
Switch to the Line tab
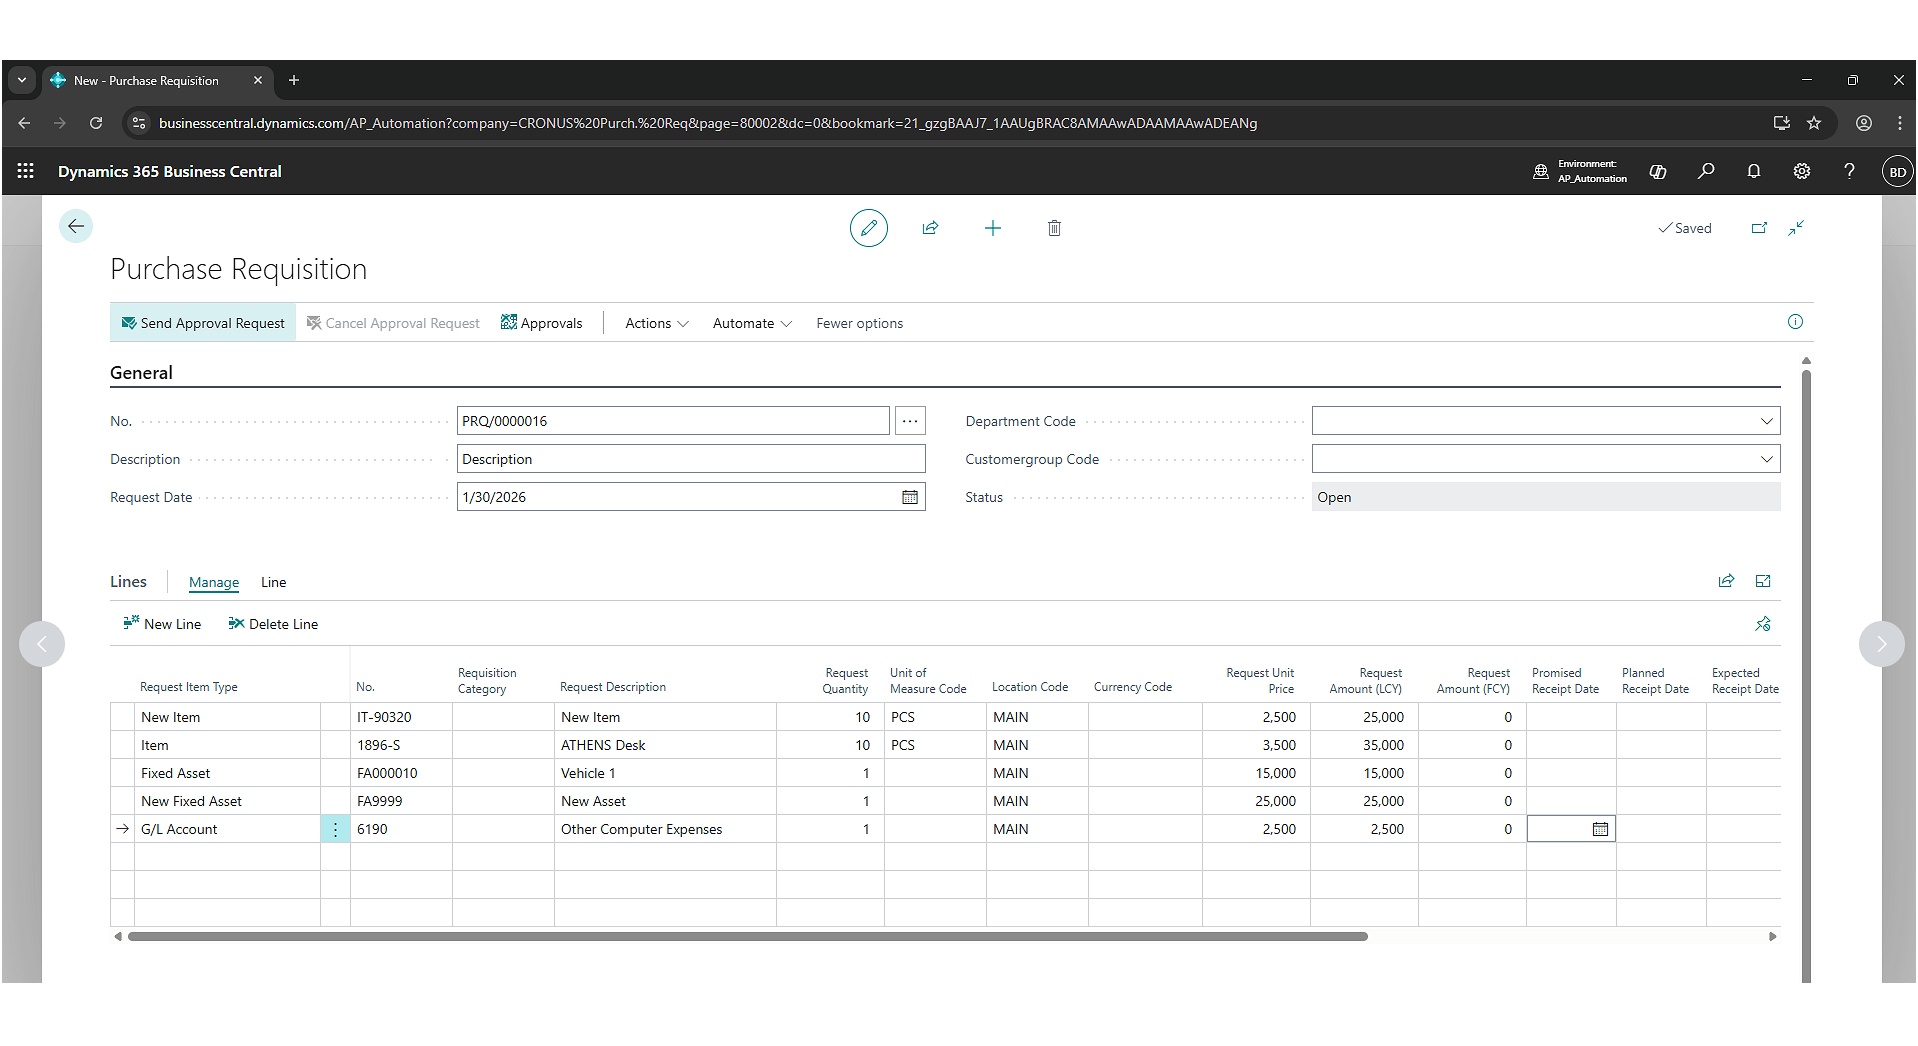click(x=273, y=582)
